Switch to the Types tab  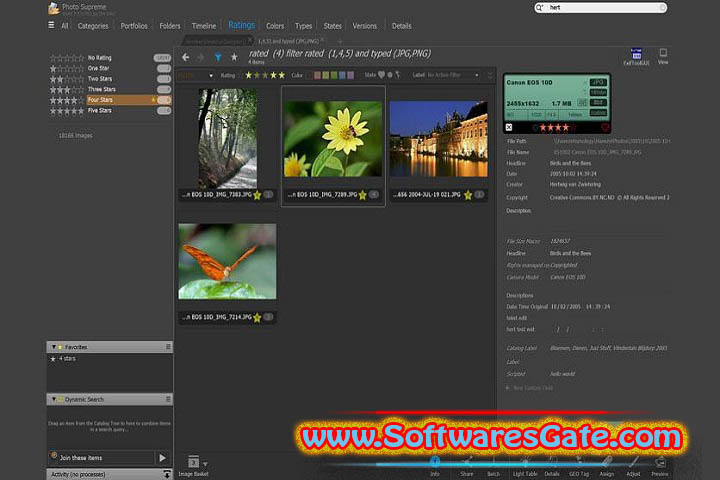point(304,26)
